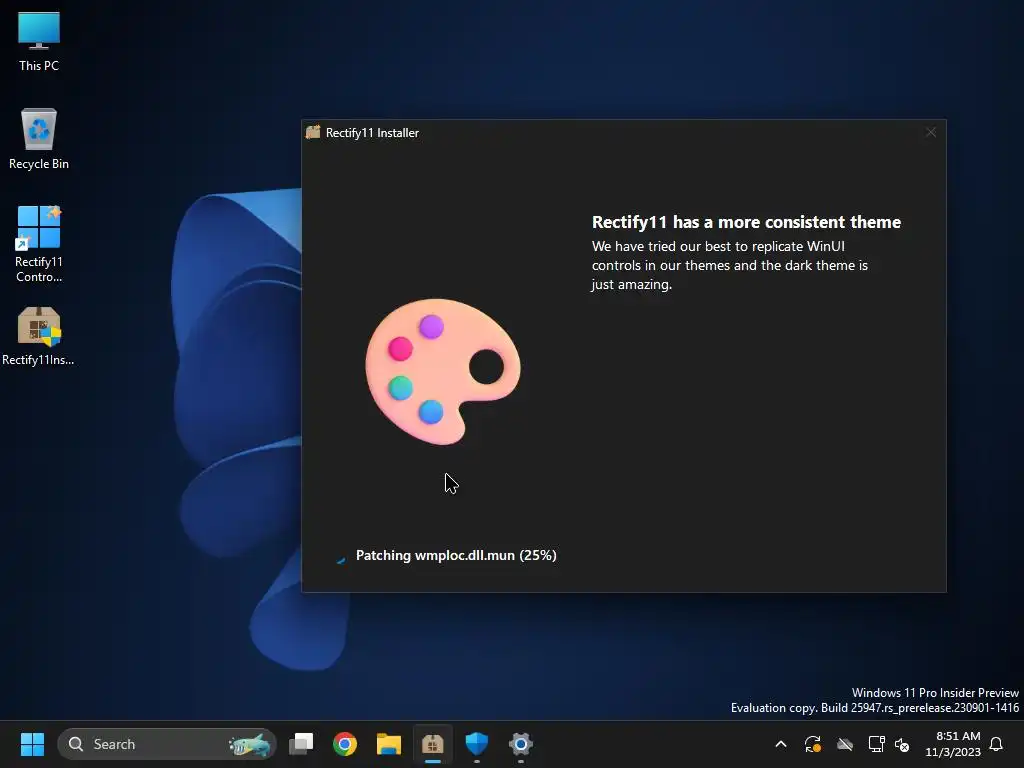Click the Windows Update tray icon
This screenshot has height=768, width=1024.
tap(812, 744)
